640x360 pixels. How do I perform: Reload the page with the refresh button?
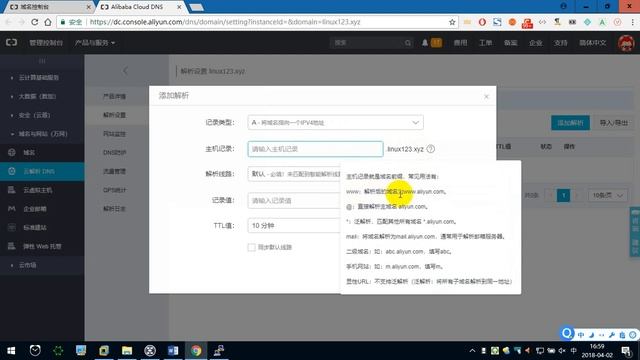[35, 22]
